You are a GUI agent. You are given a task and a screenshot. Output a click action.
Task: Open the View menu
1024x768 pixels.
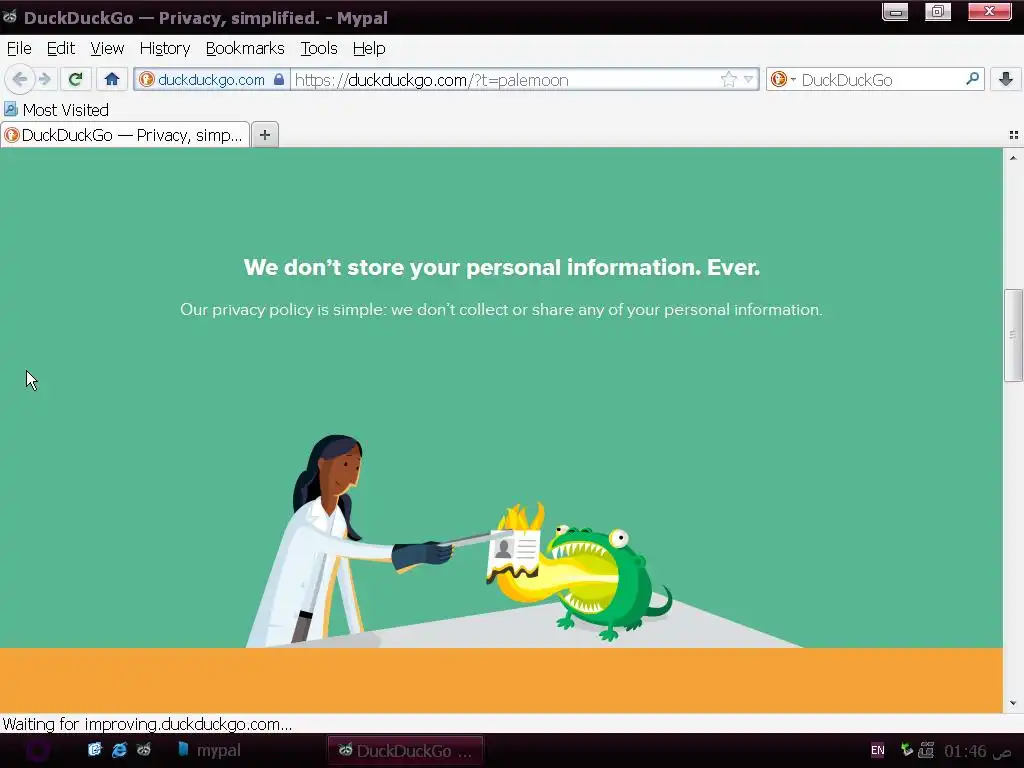(x=107, y=48)
